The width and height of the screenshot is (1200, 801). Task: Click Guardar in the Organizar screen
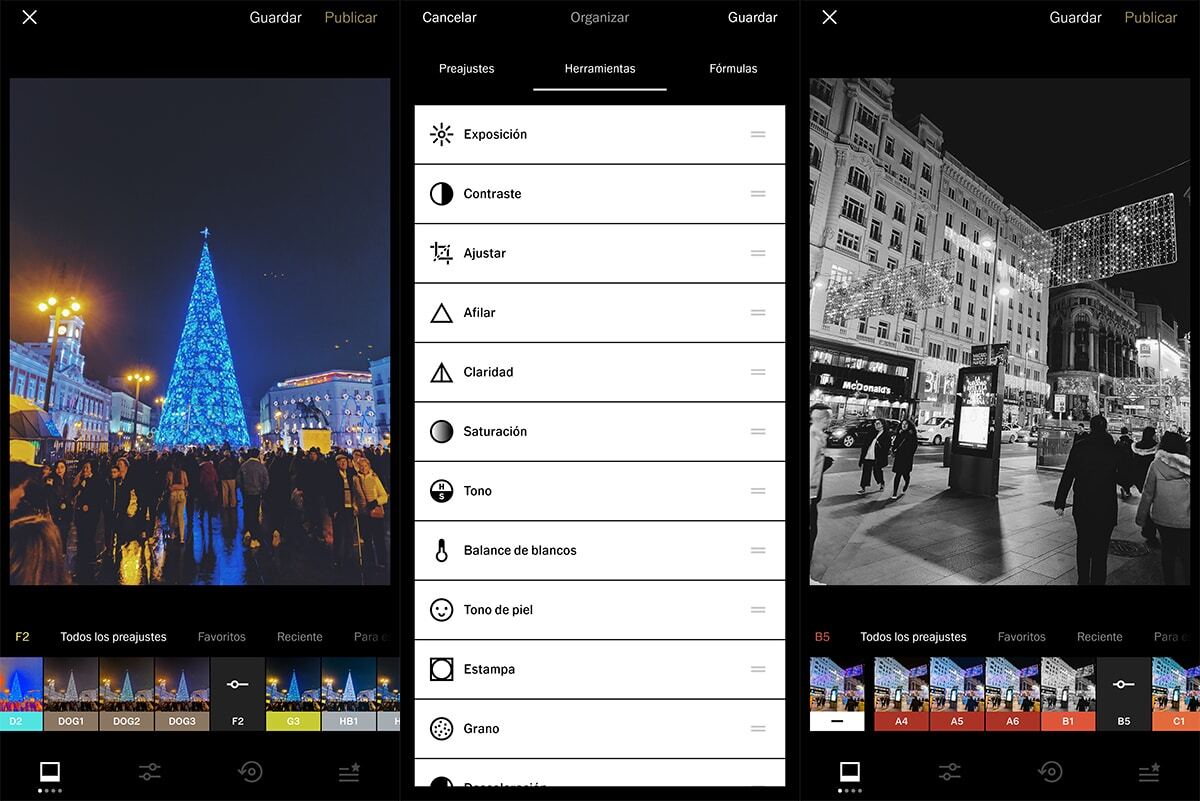[752, 17]
